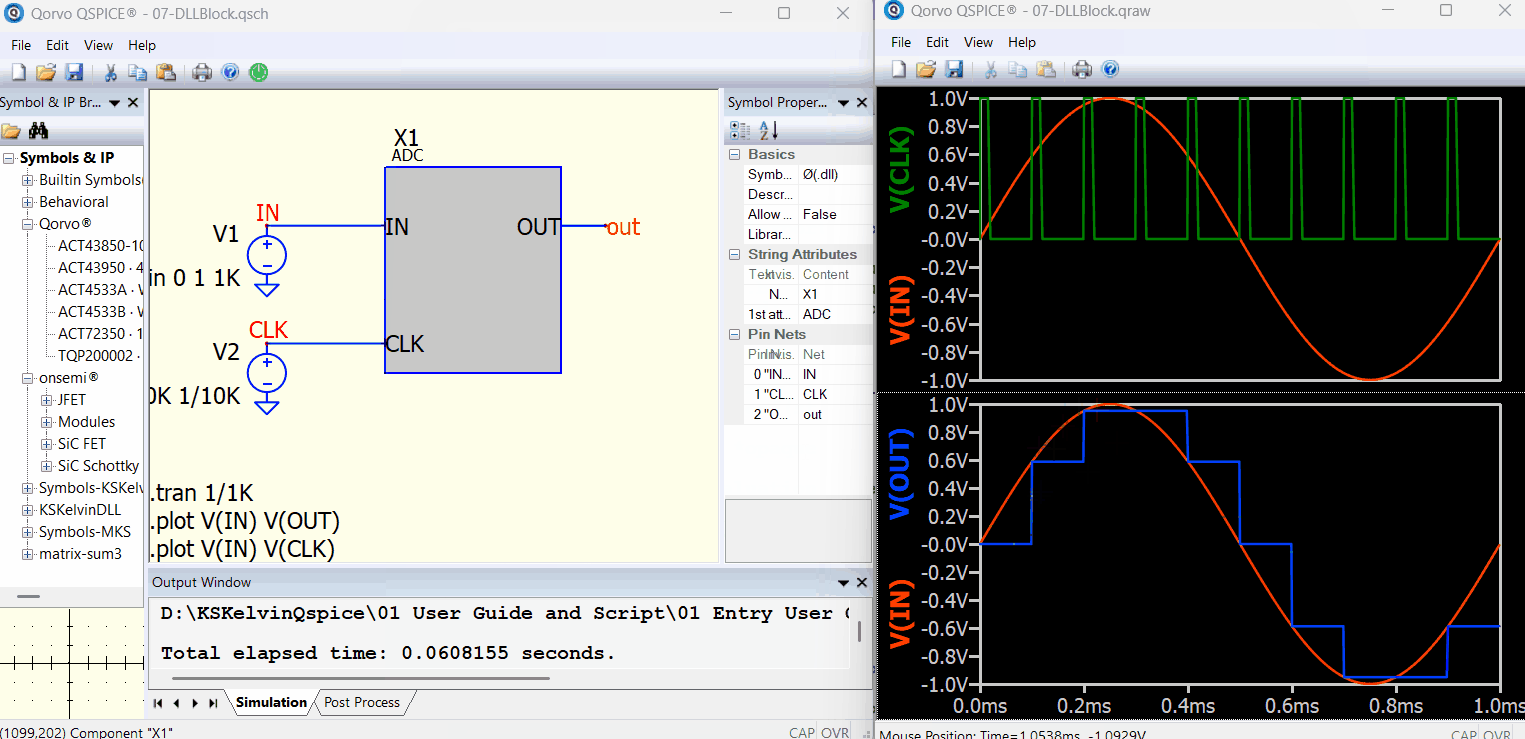Sort properties alphabetically with A-Z icon
Screen dimensions: 1525x739
tap(768, 130)
